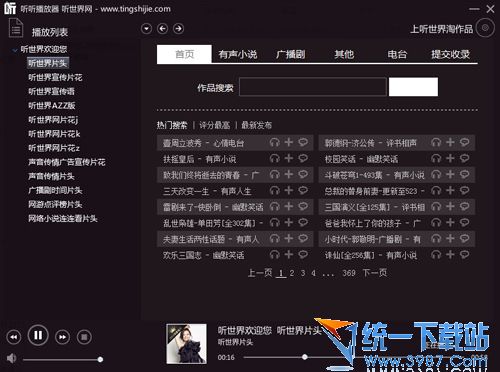Select the 评分最高 filter link
Image resolution: width=500 pixels, height=372 pixels.
(x=214, y=125)
